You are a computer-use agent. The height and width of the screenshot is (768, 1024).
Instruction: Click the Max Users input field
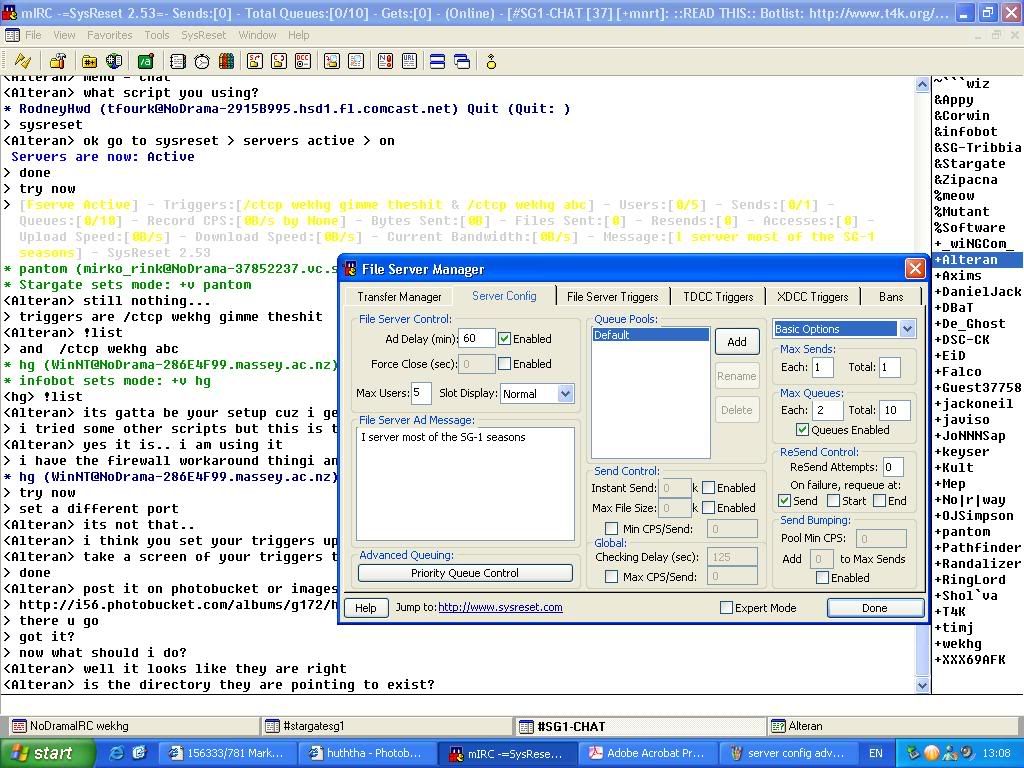(x=421, y=393)
